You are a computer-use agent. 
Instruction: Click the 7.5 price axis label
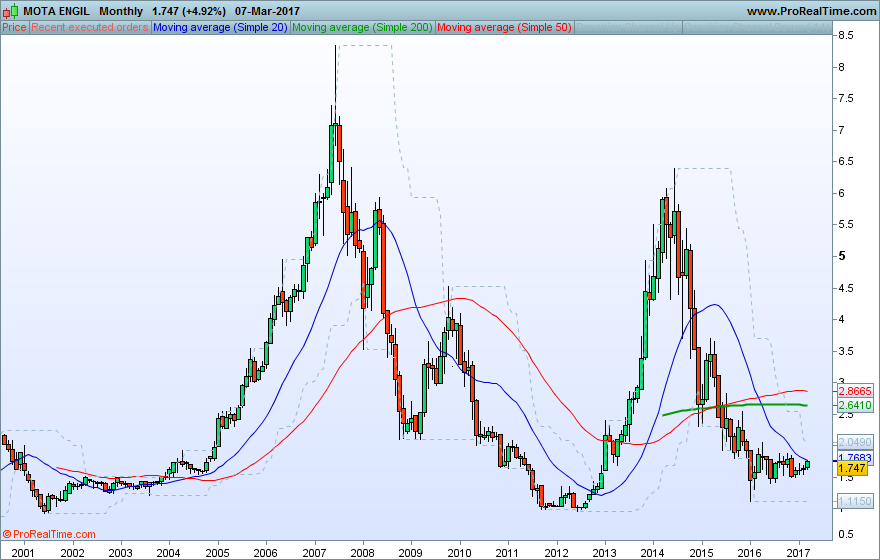[846, 99]
